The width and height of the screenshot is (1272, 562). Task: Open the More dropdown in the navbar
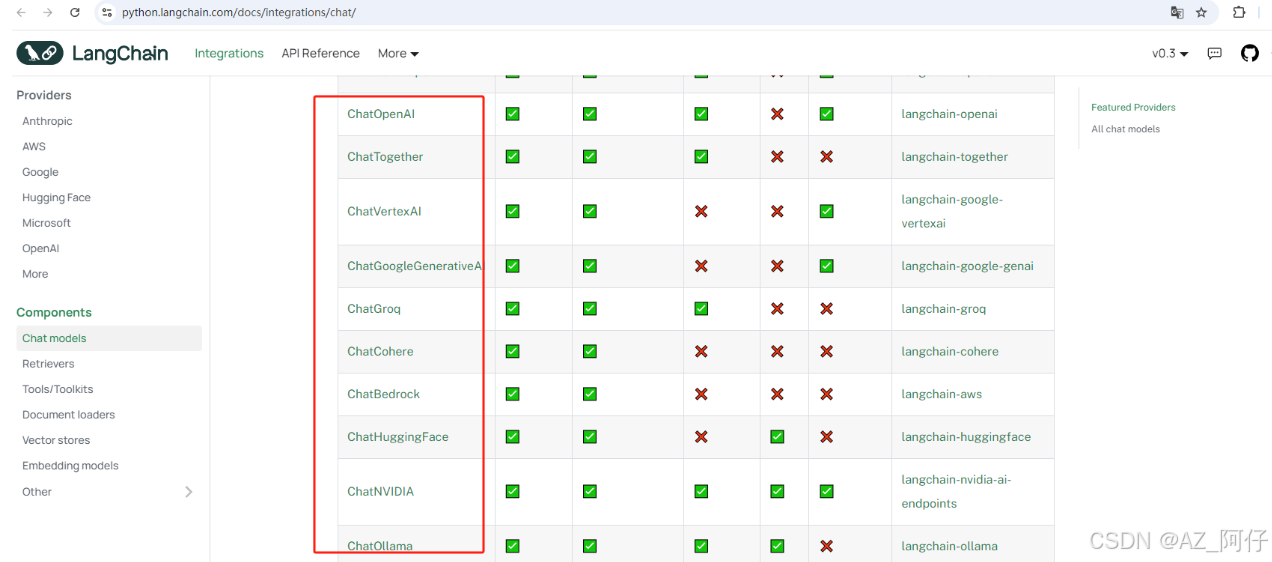(x=398, y=53)
